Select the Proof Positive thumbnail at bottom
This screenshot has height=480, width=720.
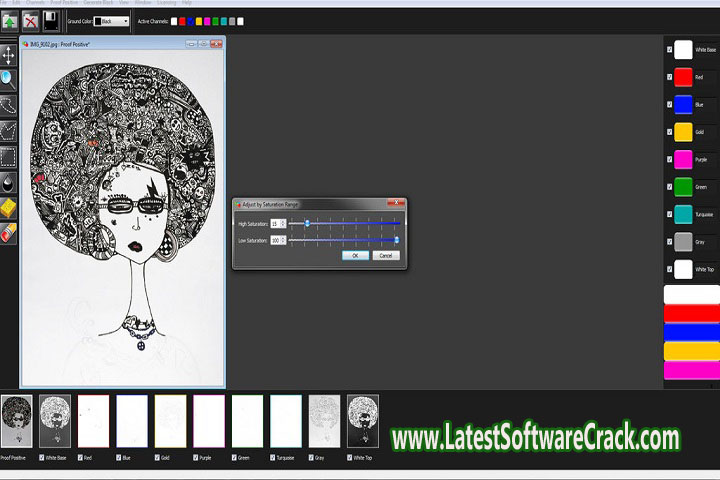16,421
